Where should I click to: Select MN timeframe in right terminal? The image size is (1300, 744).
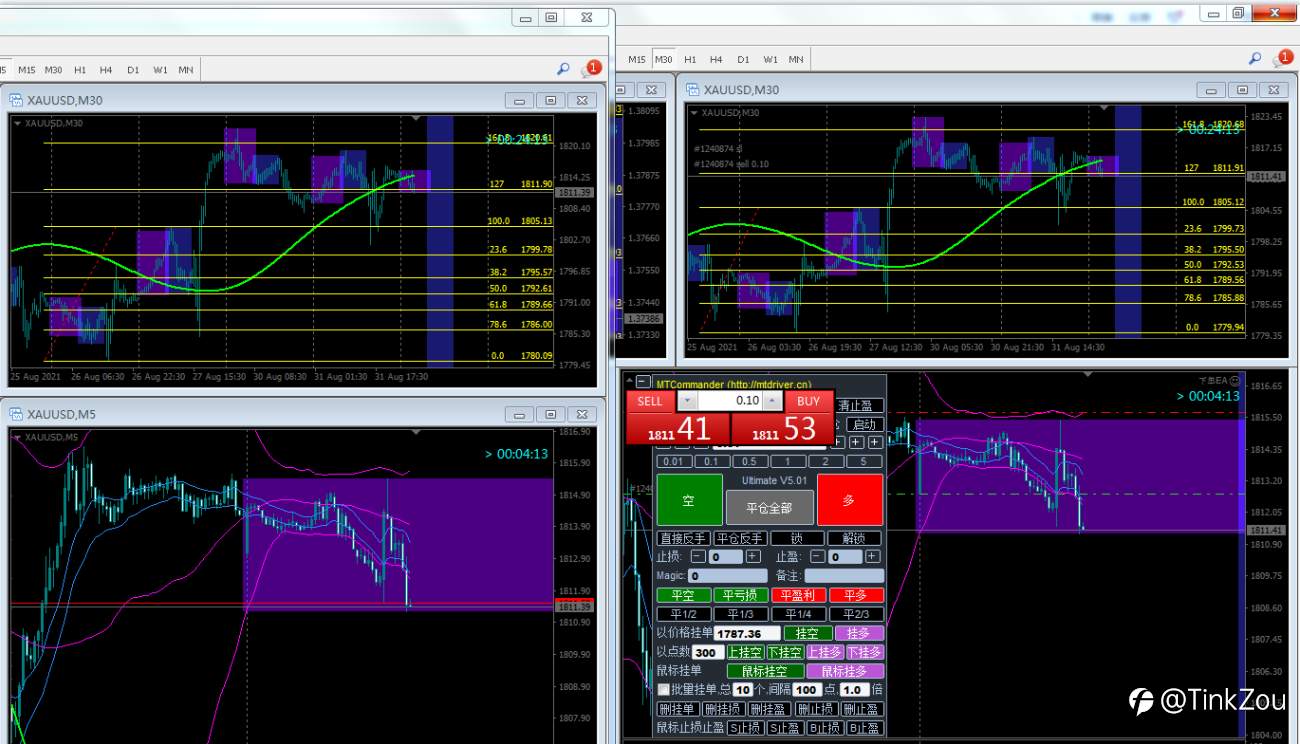point(796,60)
